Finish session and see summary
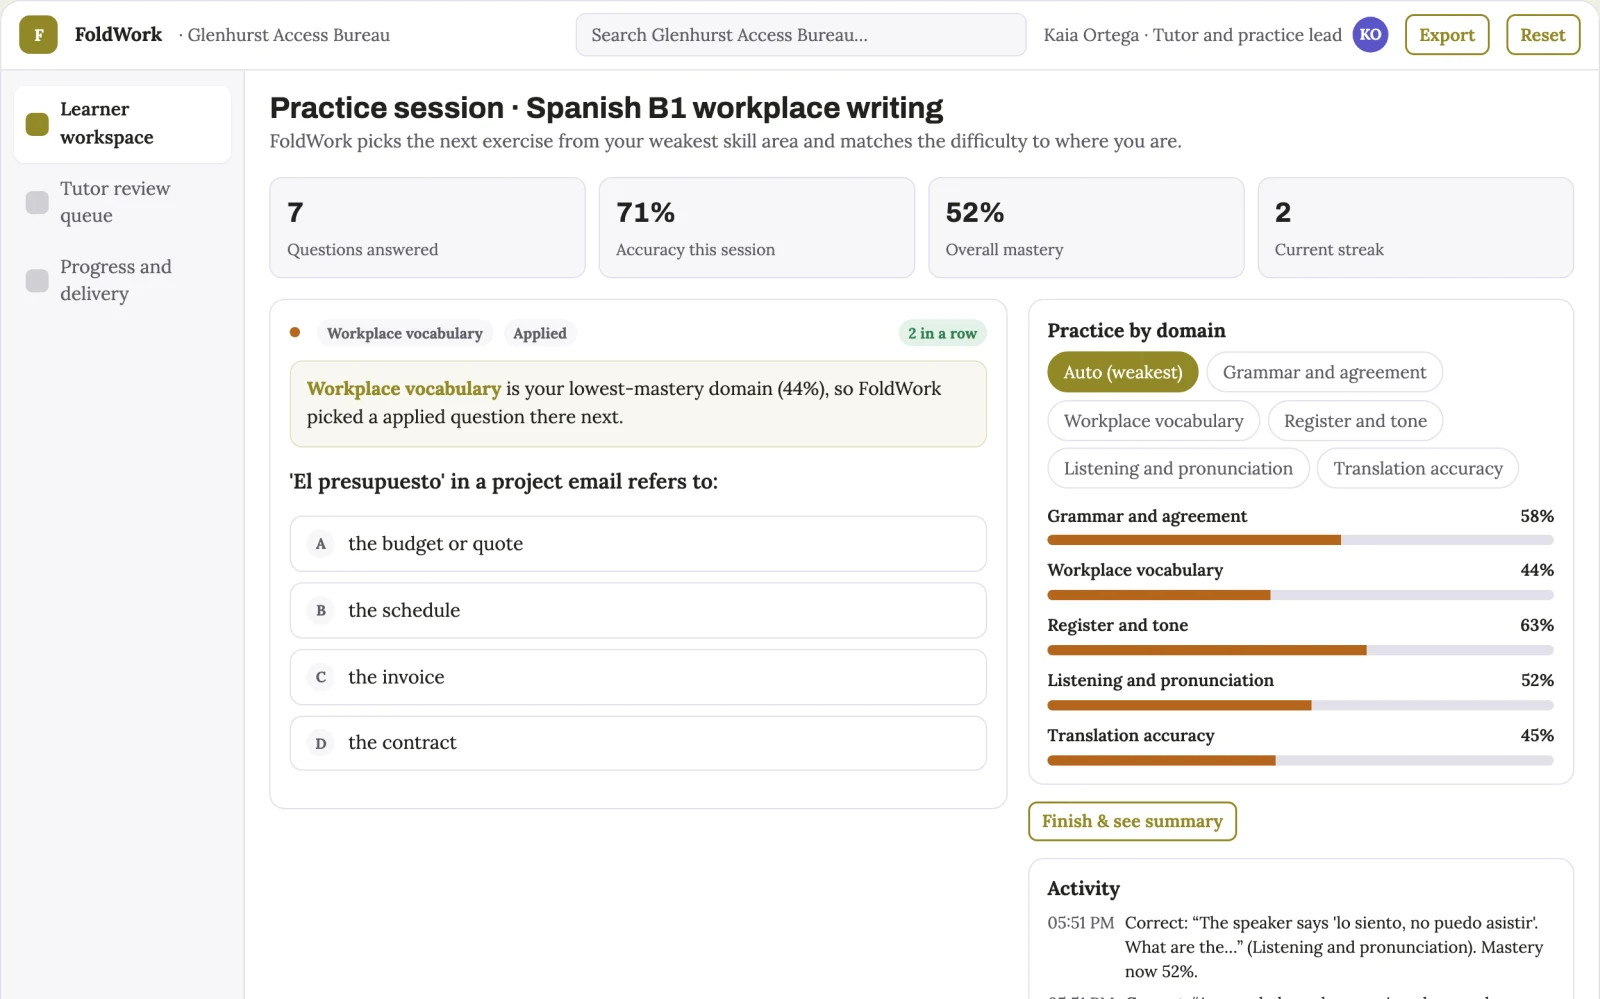Viewport: 1600px width, 999px height. pyautogui.click(x=1132, y=821)
